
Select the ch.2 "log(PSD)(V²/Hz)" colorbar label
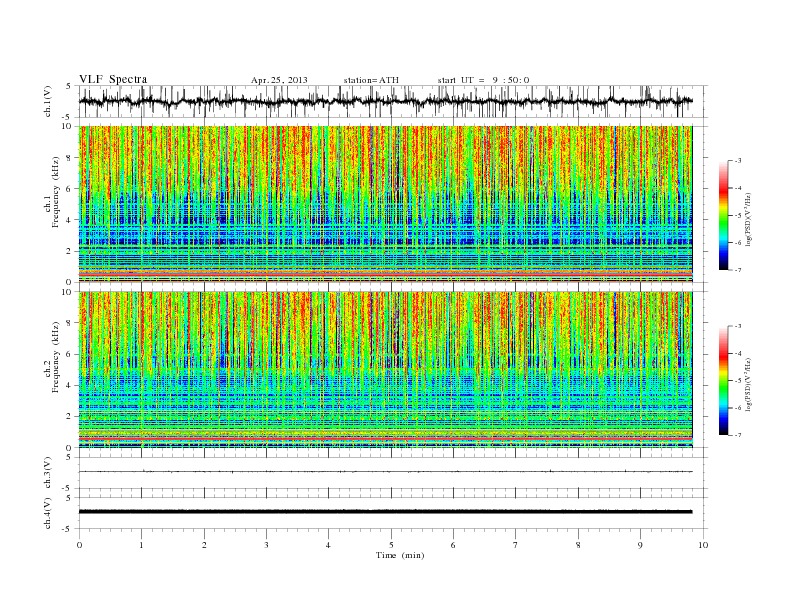tap(749, 383)
